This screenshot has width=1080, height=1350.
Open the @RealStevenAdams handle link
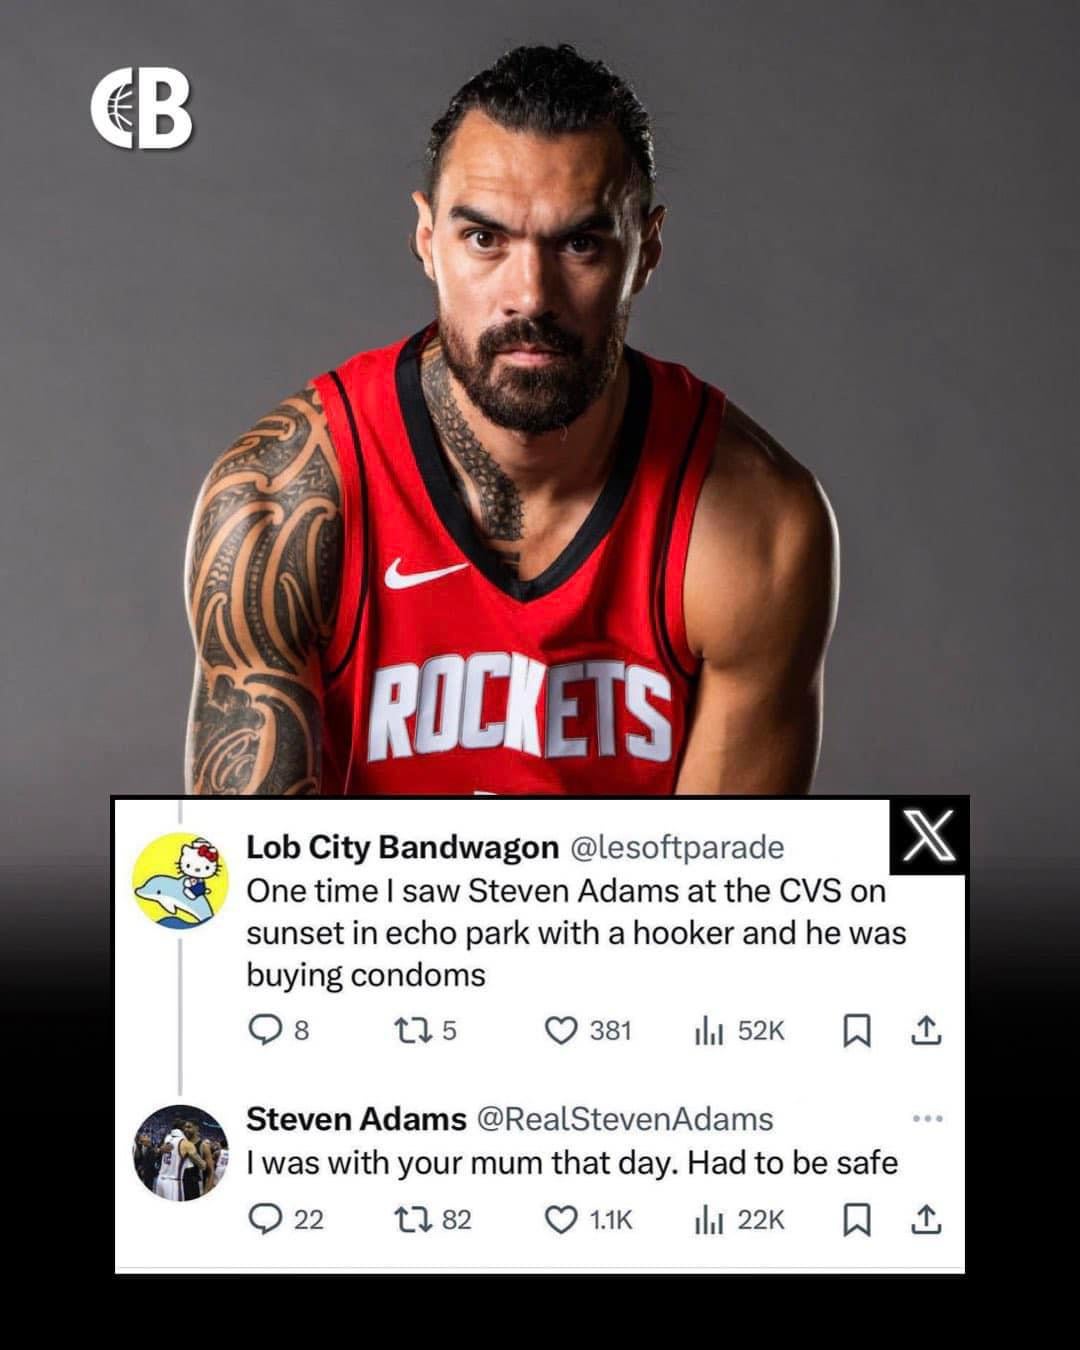[625, 1119]
